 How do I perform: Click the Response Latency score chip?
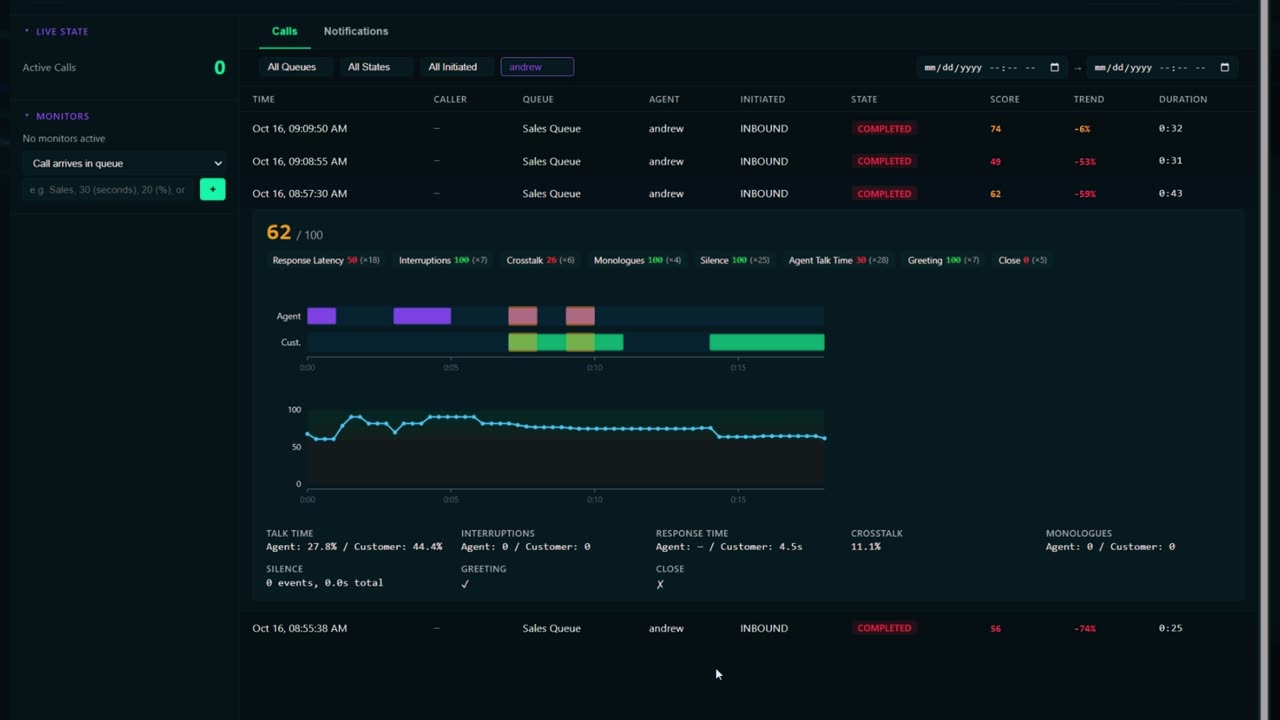tap(326, 260)
